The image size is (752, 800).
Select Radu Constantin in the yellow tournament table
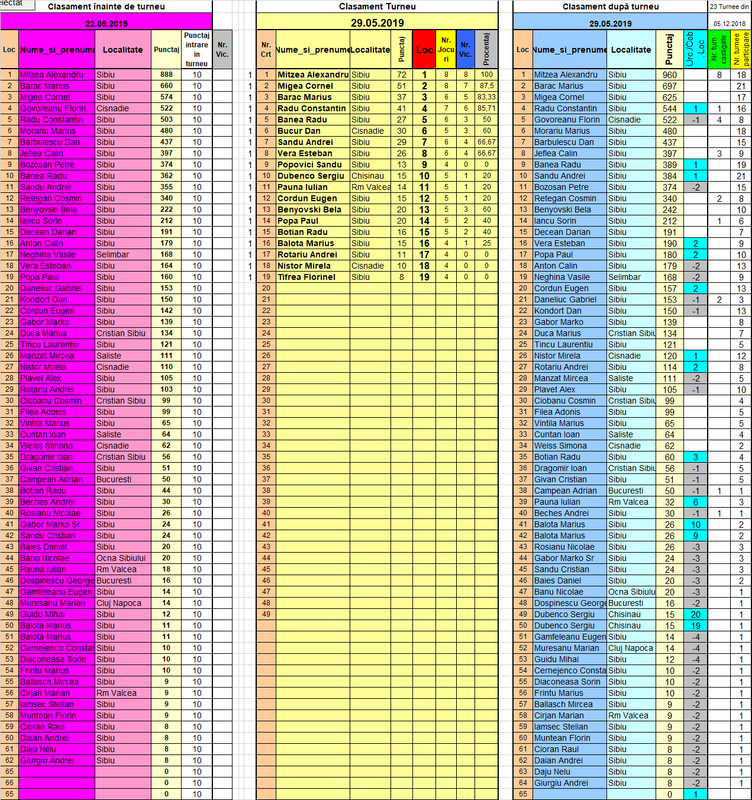point(313,108)
